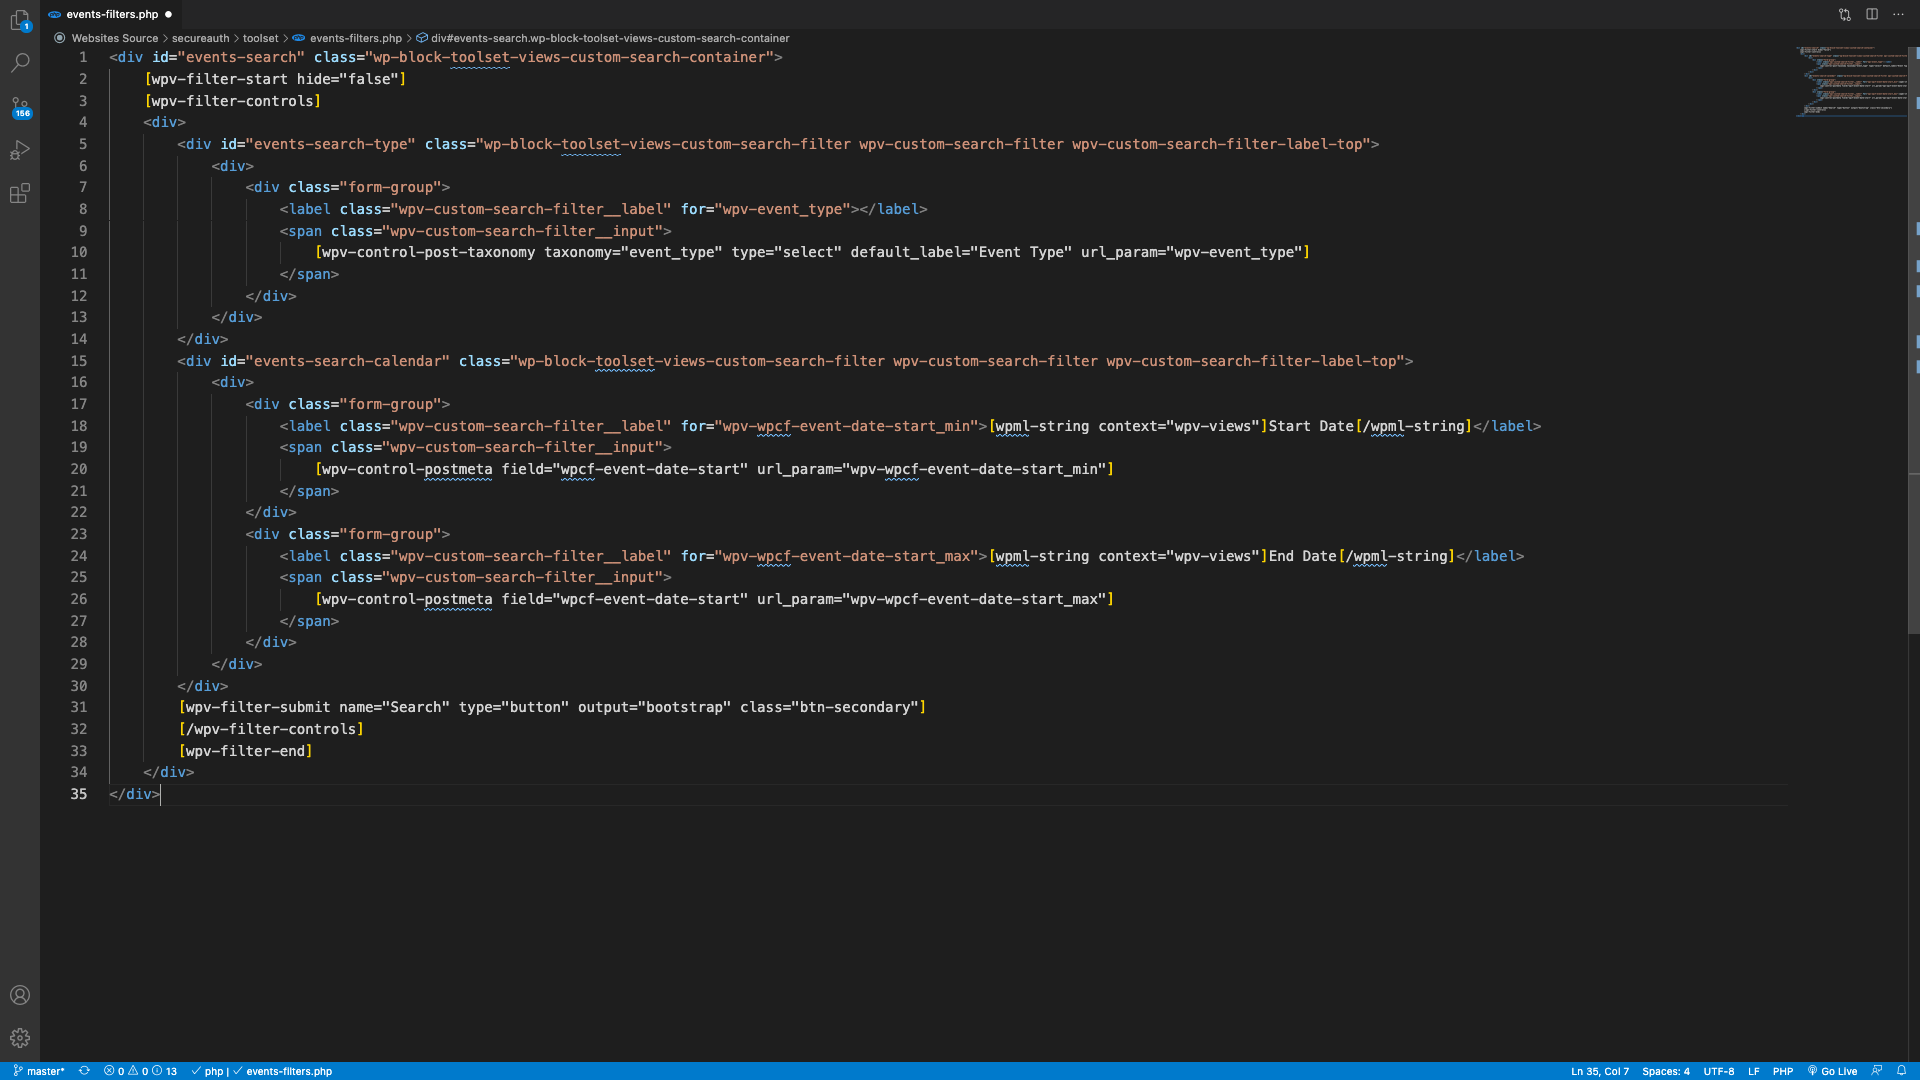Screen dimensions: 1920x1080
Task: Open the Run and Debug view
Action: (x=20, y=150)
